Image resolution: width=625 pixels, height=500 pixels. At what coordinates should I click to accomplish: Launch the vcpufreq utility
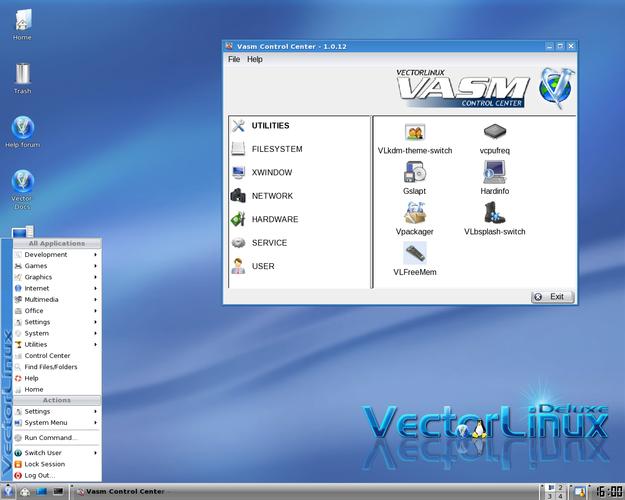[495, 139]
